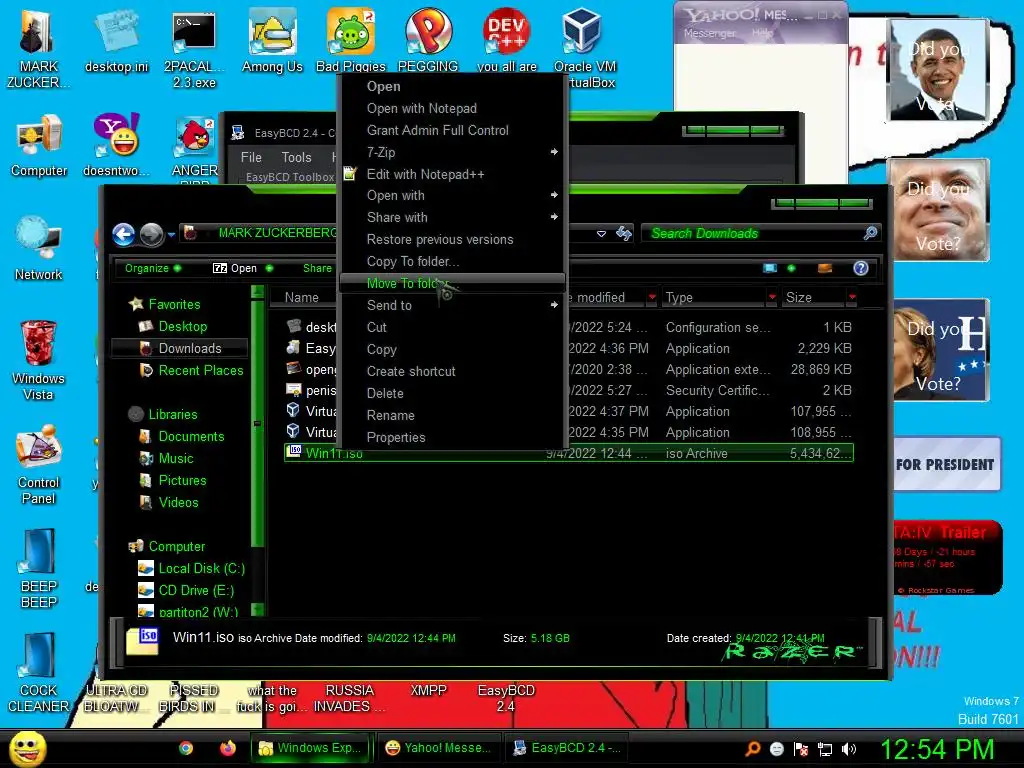The height and width of the screenshot is (768, 1024).
Task: Open the MARK ZUCKER desktop icon
Action: tap(38, 48)
